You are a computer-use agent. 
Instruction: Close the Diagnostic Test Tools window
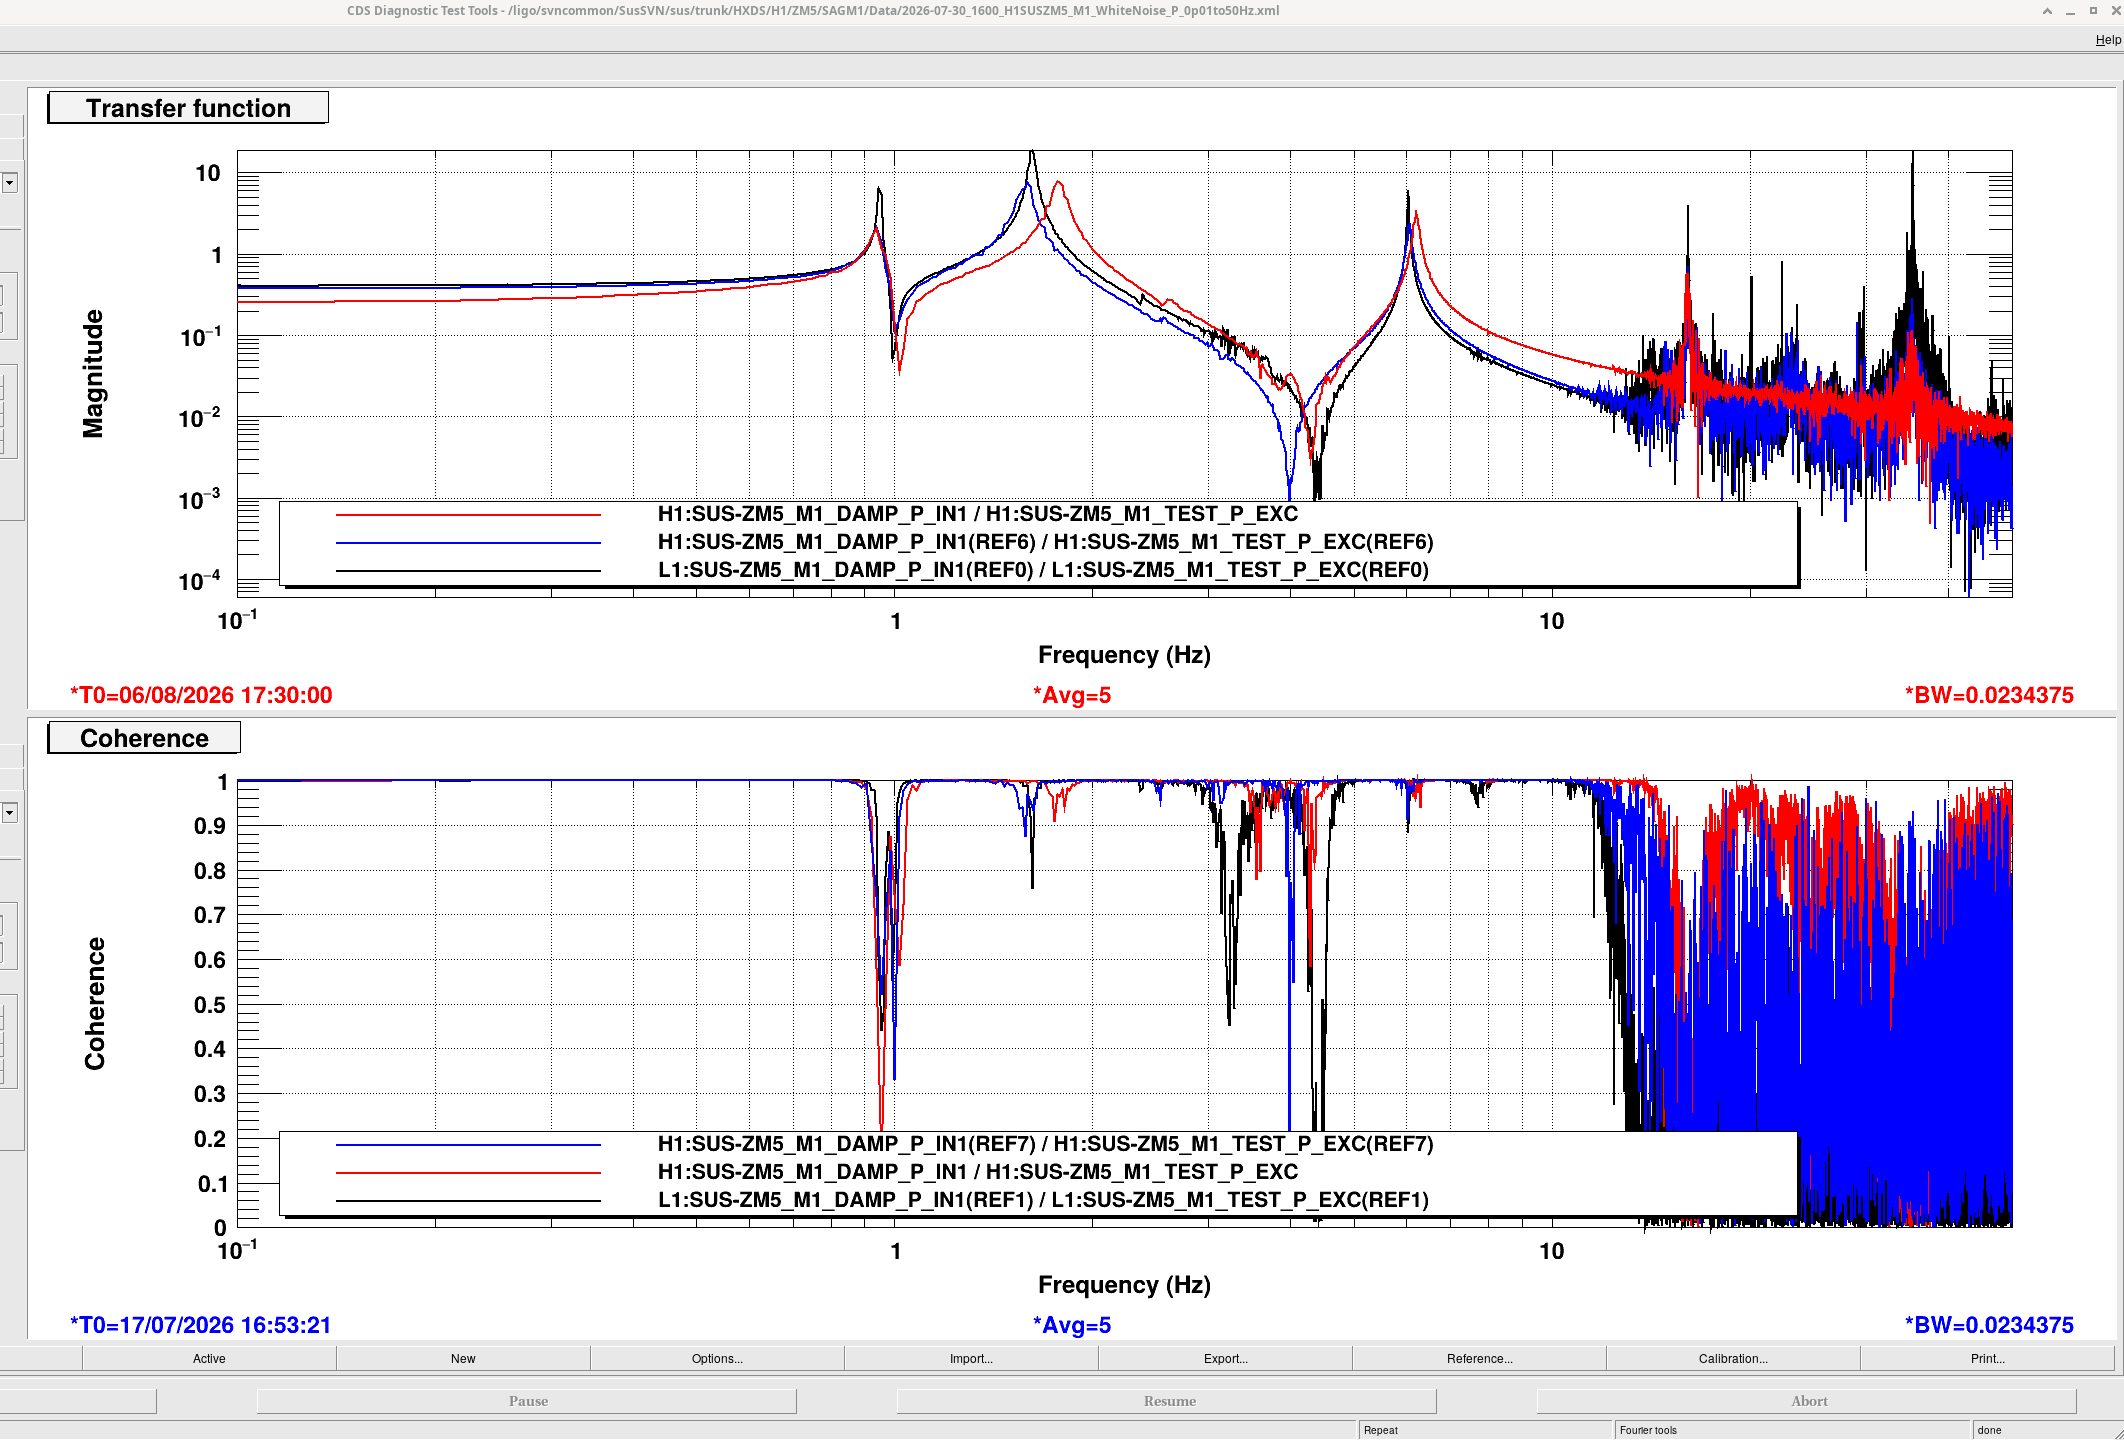pos(2115,11)
